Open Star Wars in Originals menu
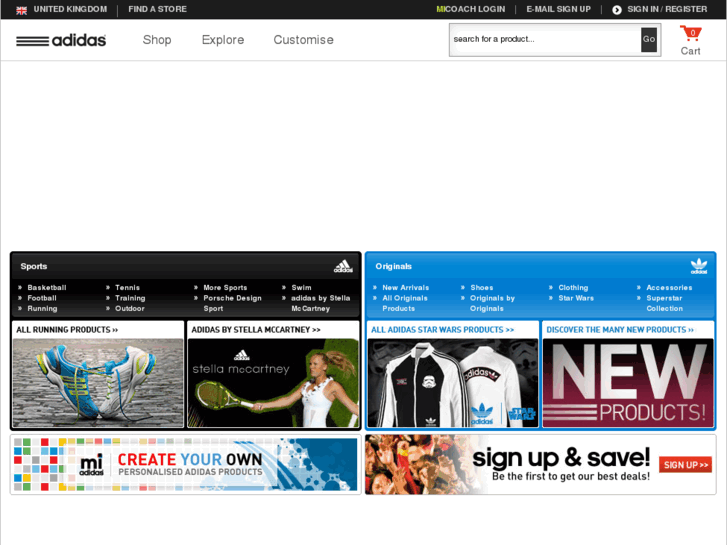The width and height of the screenshot is (727, 545). [x=576, y=298]
